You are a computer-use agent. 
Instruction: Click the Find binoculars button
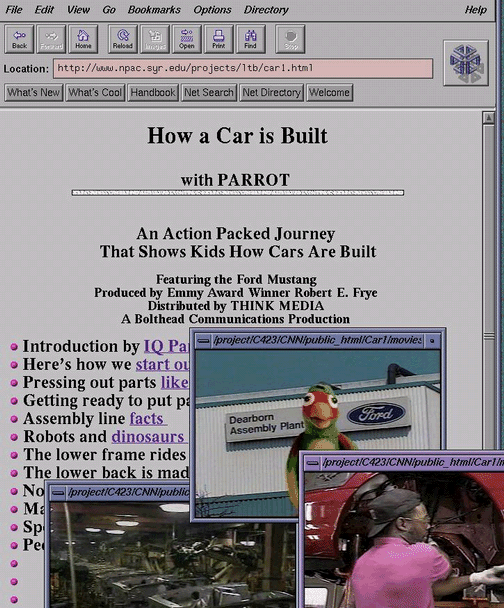coord(250,39)
